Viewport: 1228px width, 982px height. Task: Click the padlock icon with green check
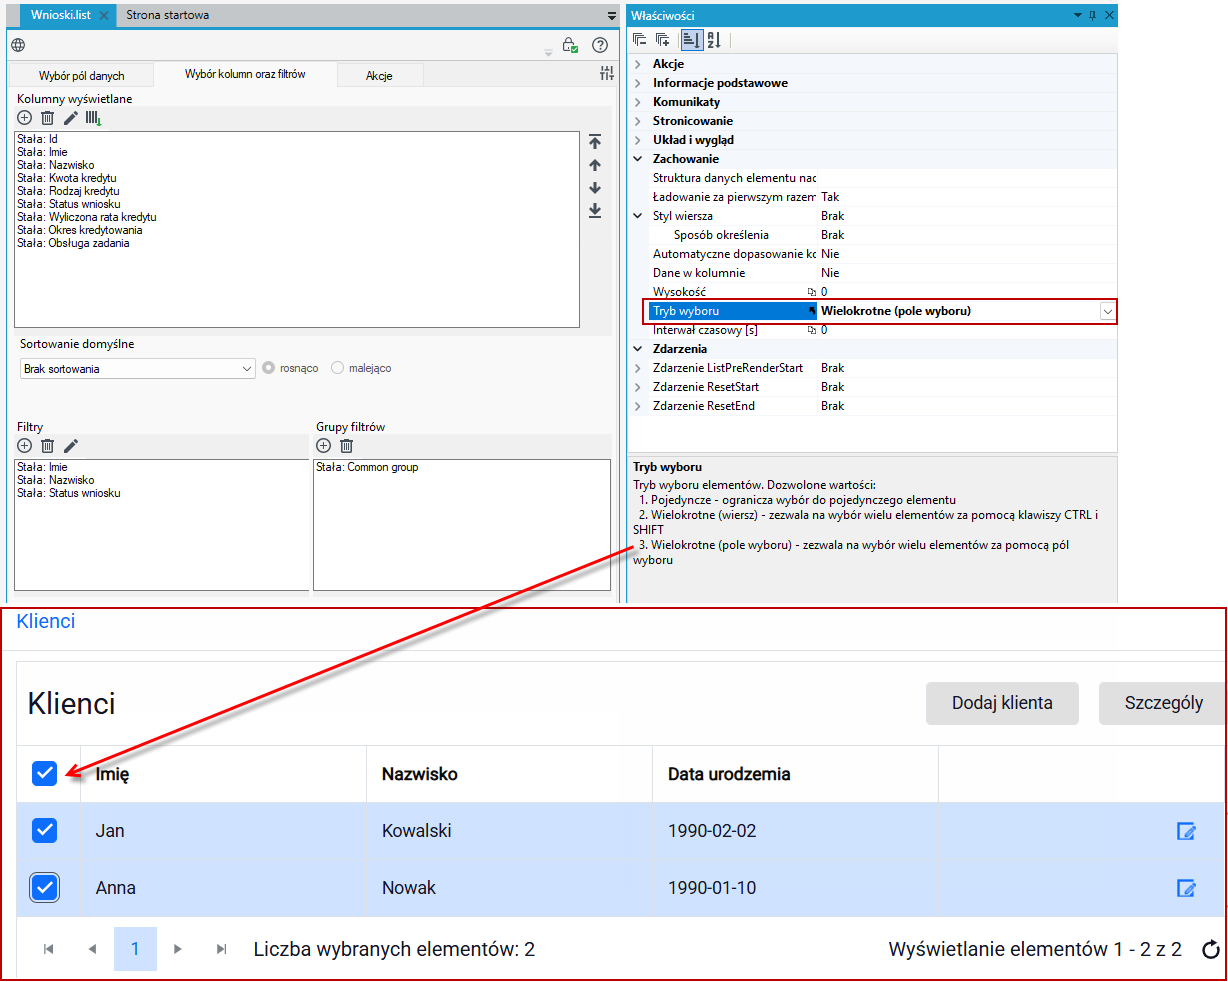(570, 45)
